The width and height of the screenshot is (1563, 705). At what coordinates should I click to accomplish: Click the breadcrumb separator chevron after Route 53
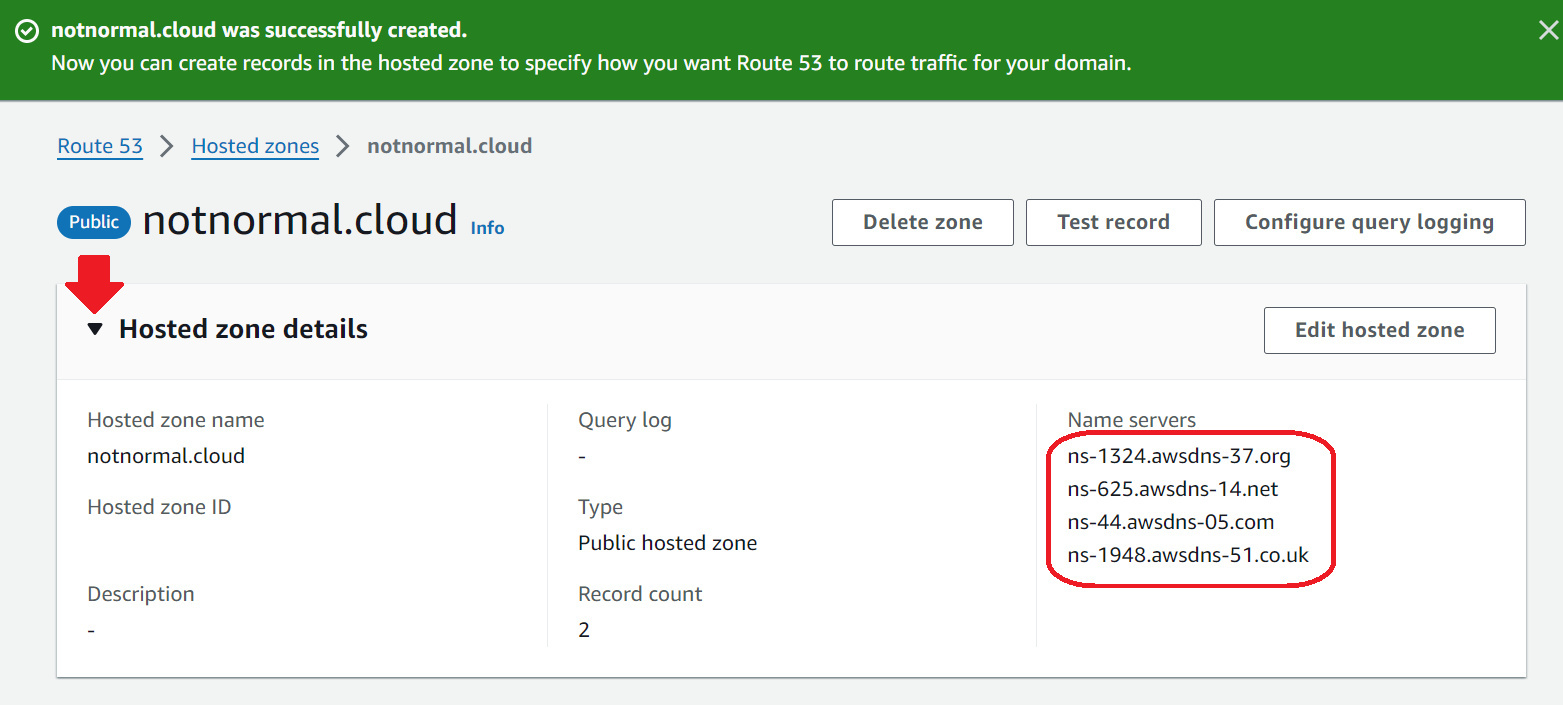[164, 145]
